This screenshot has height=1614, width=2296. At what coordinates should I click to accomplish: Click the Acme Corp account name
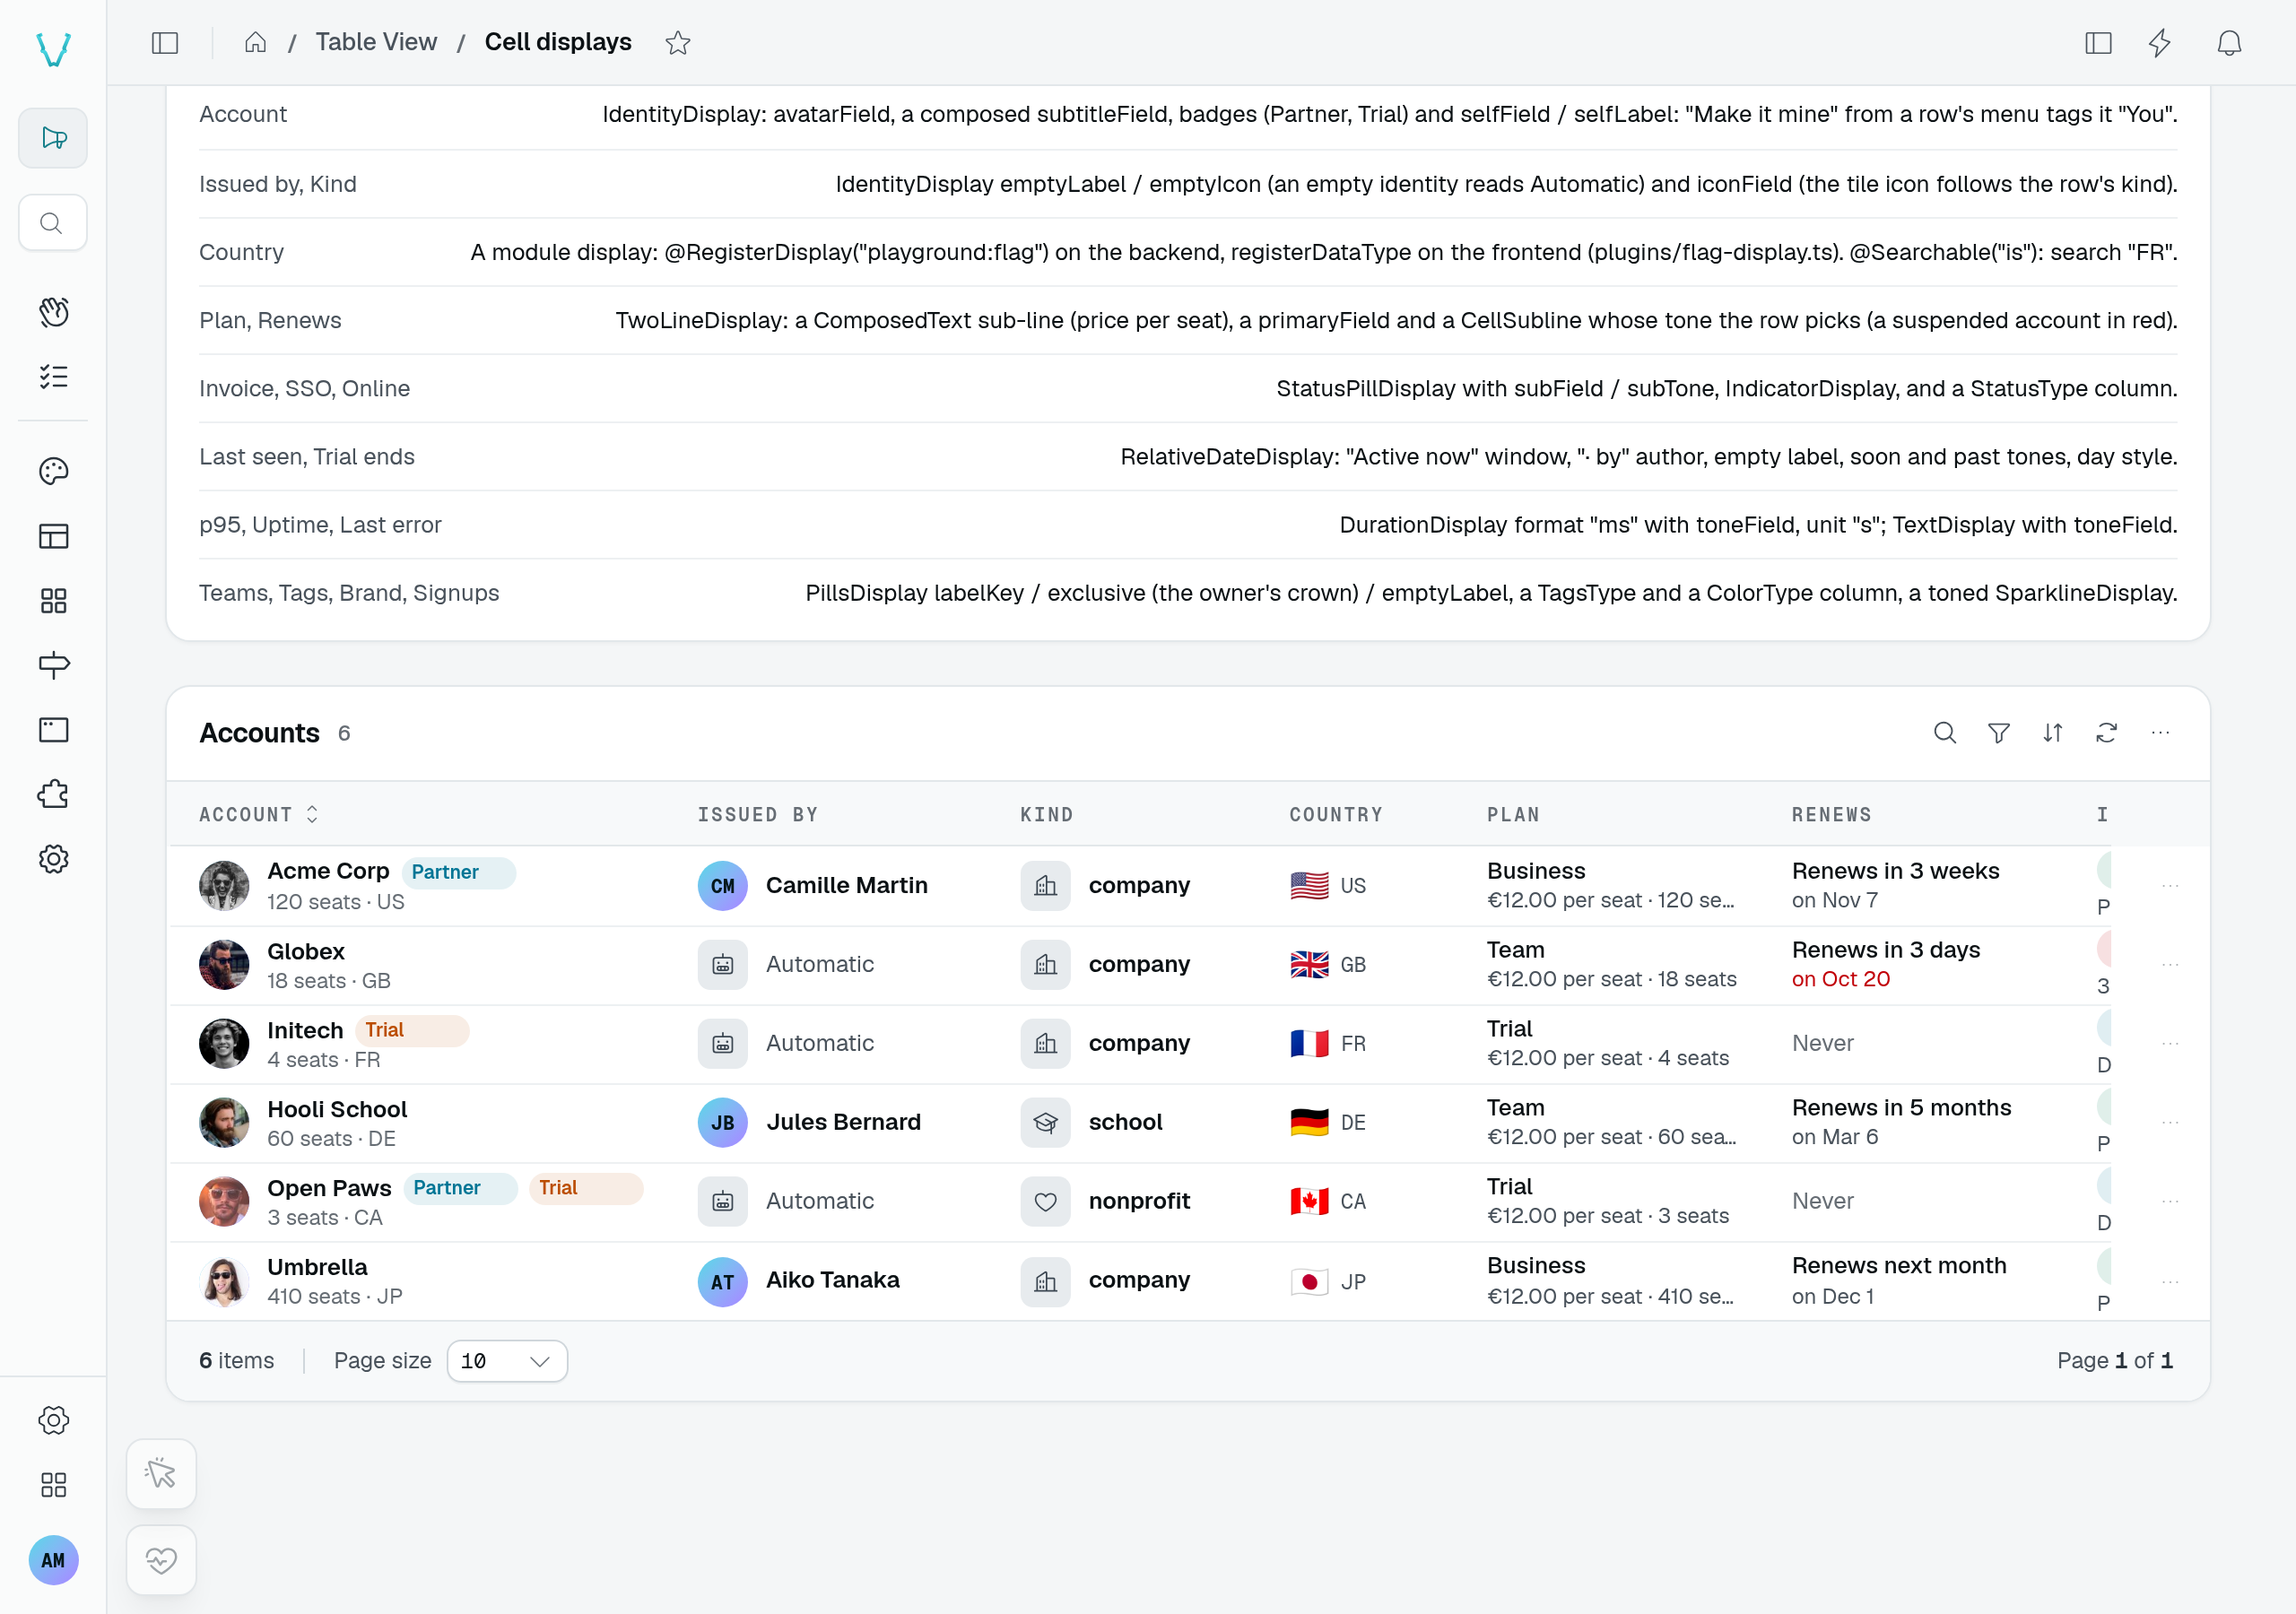pyautogui.click(x=328, y=871)
